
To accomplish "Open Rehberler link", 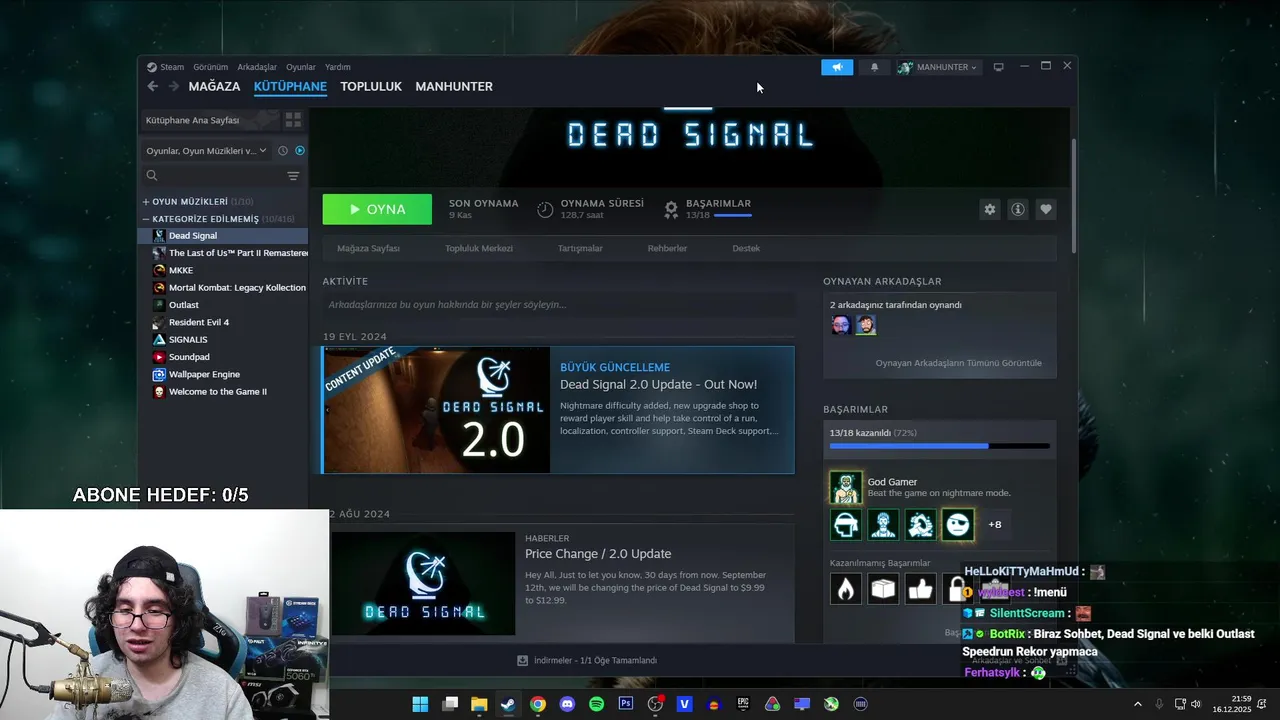I will (667, 248).
